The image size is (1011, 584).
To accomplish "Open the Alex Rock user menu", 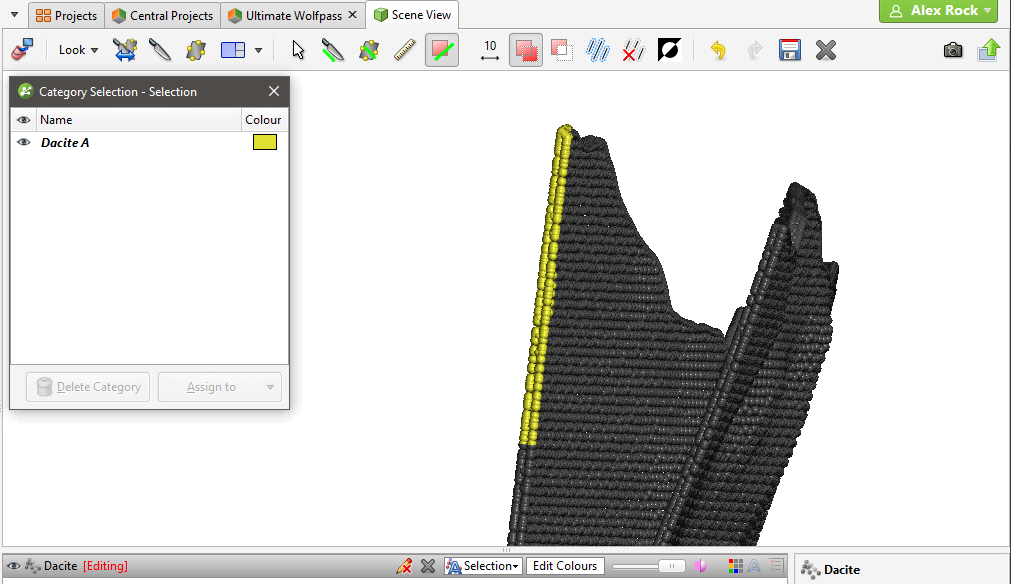I will pos(938,11).
